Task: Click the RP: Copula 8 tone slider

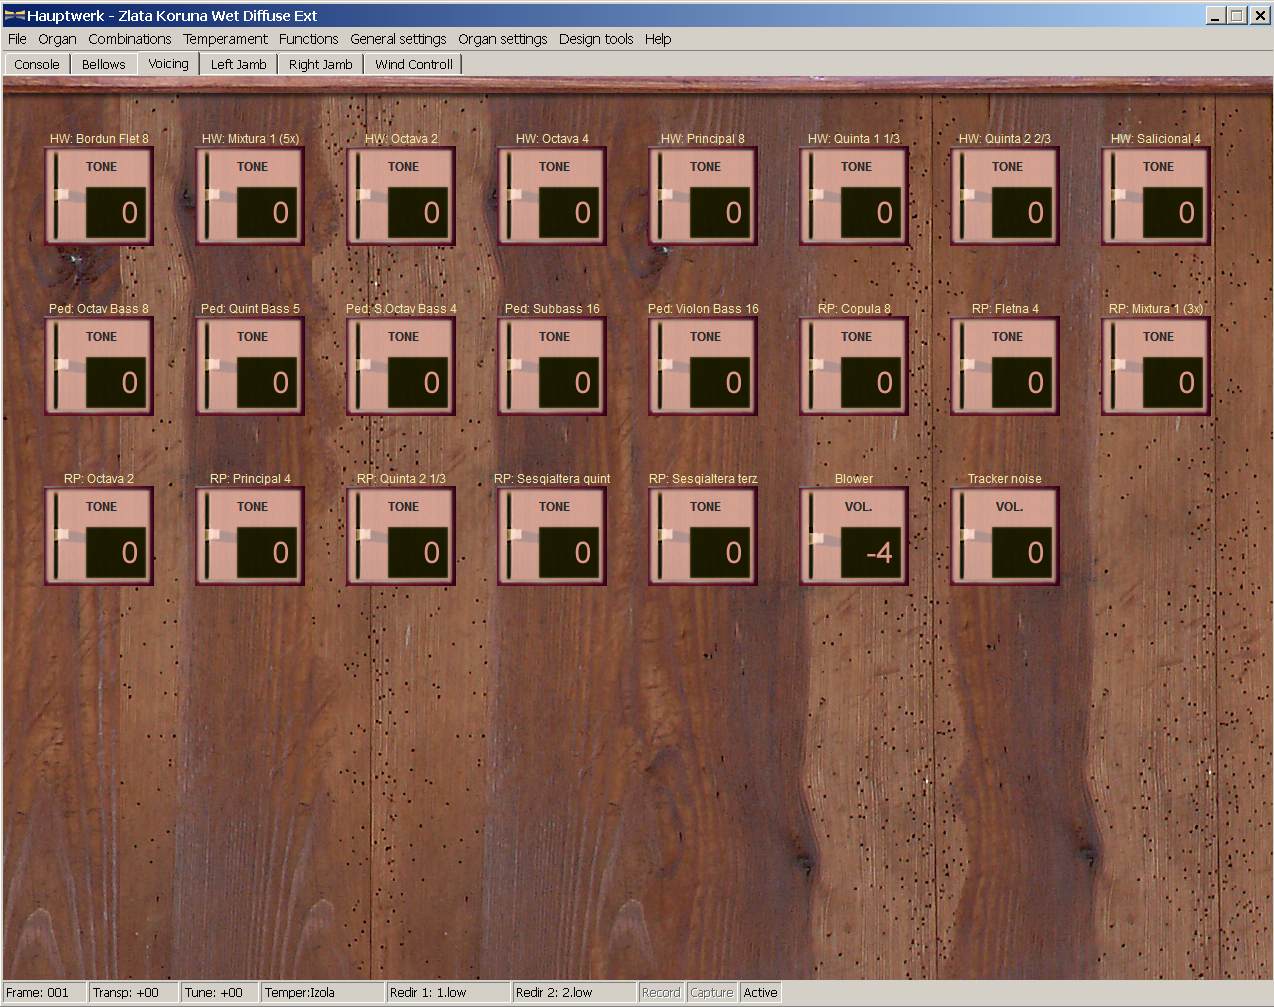Action: coord(815,365)
